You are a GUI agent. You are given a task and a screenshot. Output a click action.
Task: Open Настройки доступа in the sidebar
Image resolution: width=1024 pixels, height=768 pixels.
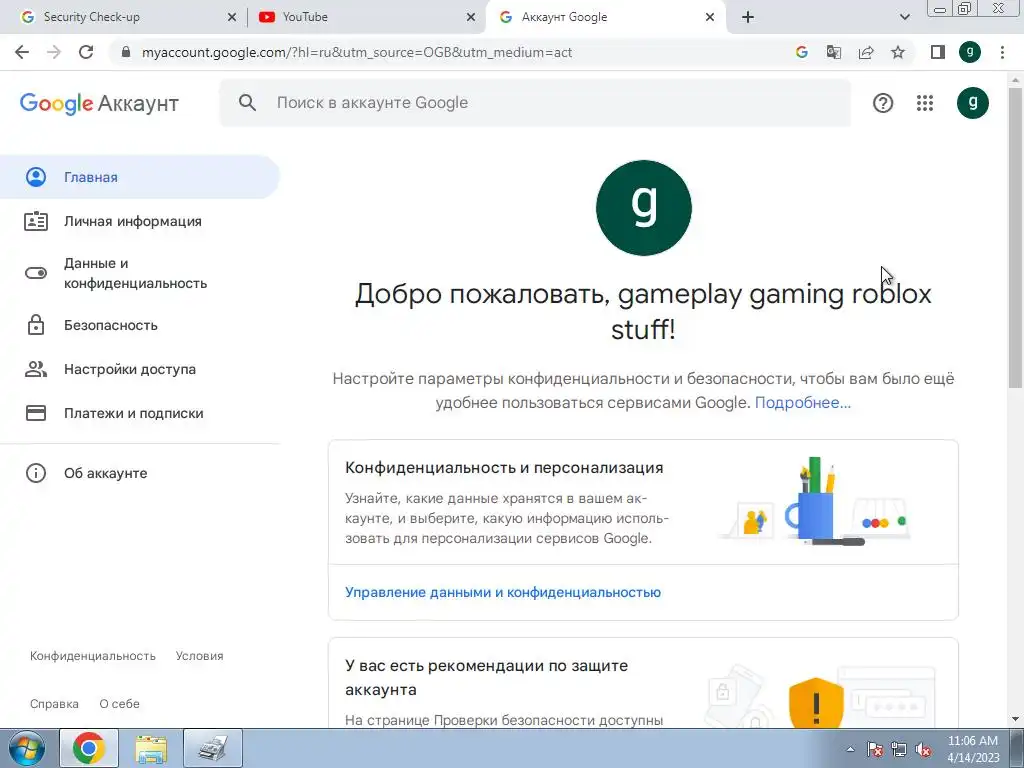pos(140,369)
